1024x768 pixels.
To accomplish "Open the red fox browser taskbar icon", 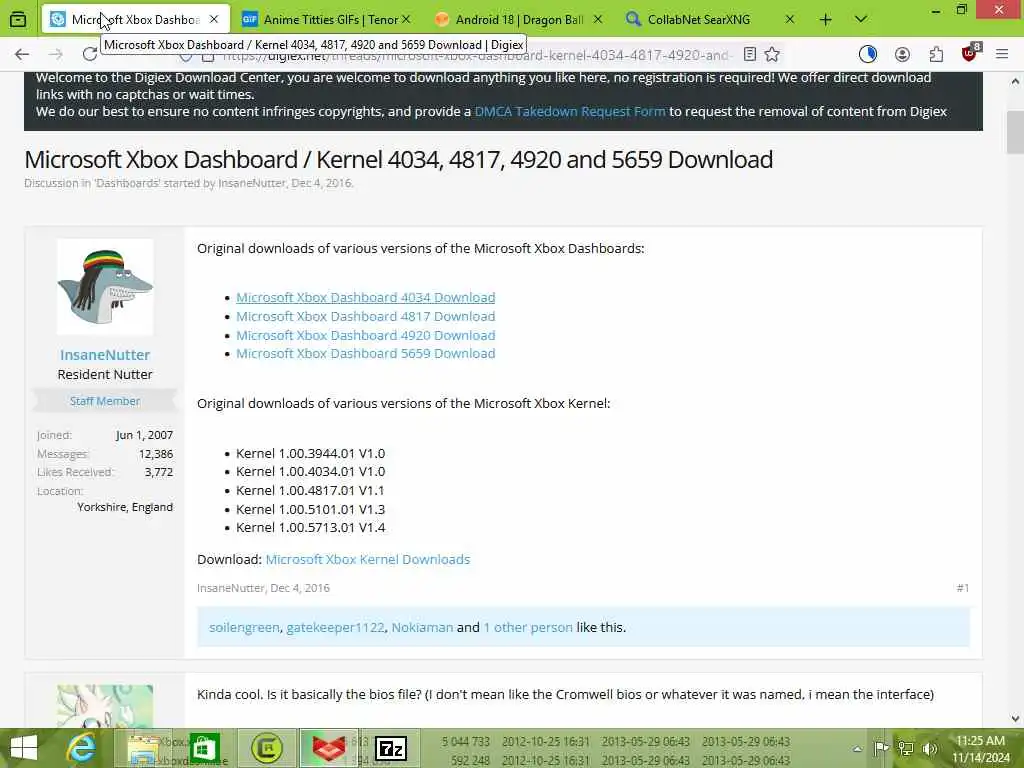I will pyautogui.click(x=328, y=748).
